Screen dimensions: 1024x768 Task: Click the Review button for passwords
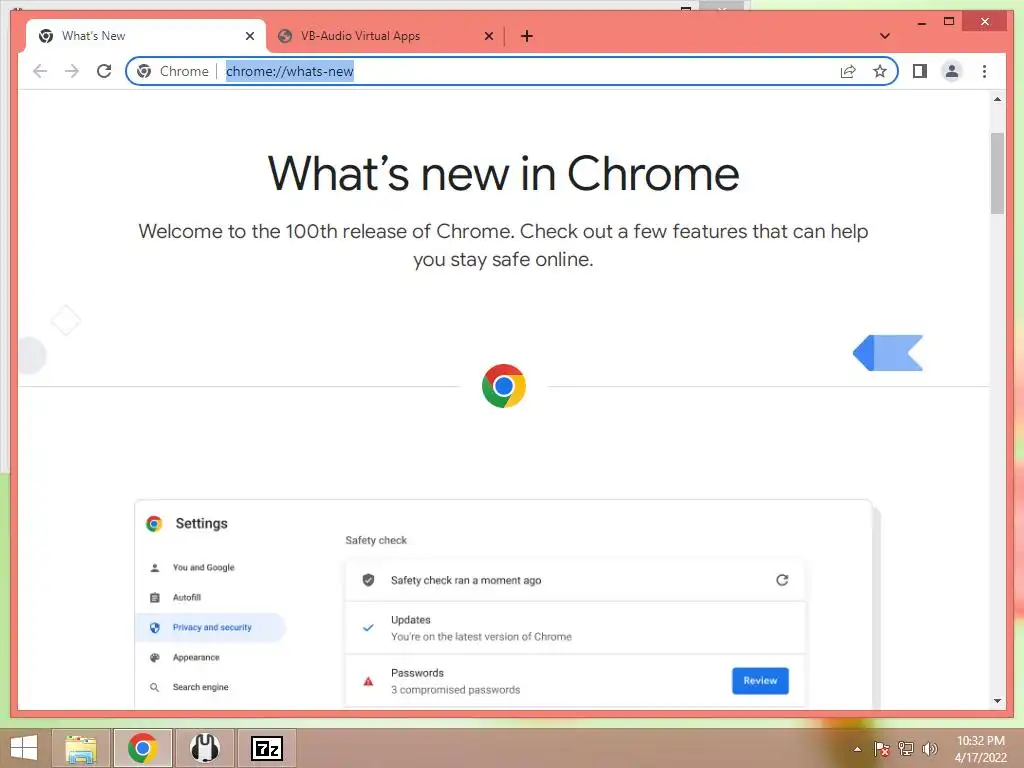point(760,680)
